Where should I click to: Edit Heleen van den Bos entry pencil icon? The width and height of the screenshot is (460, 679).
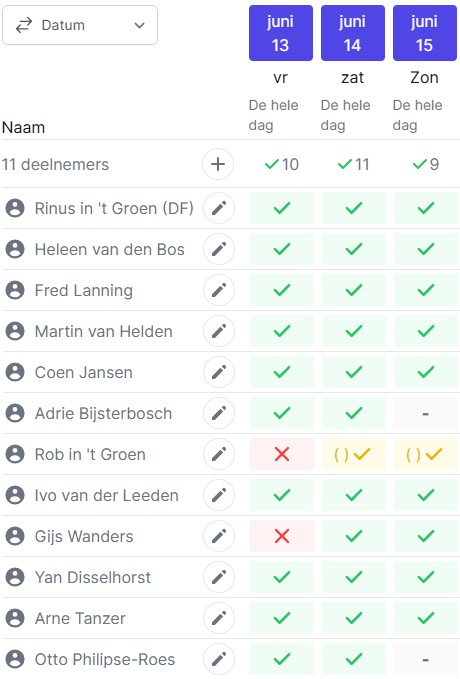click(219, 249)
